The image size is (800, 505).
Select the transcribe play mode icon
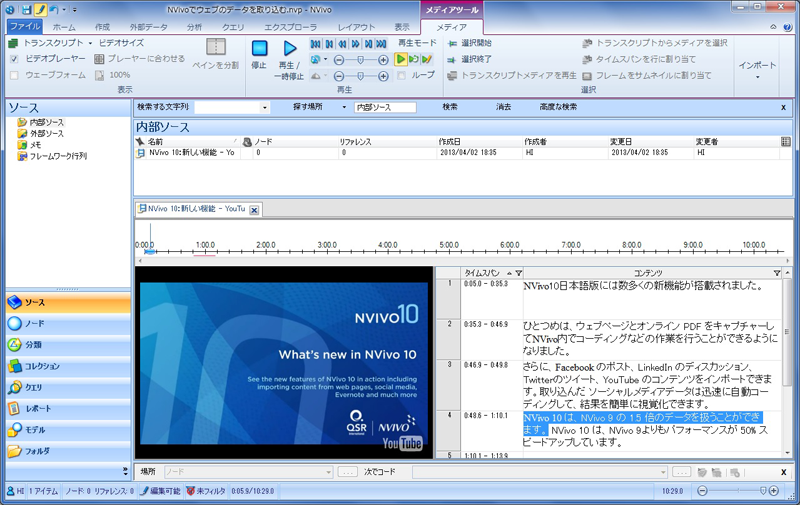click(427, 59)
